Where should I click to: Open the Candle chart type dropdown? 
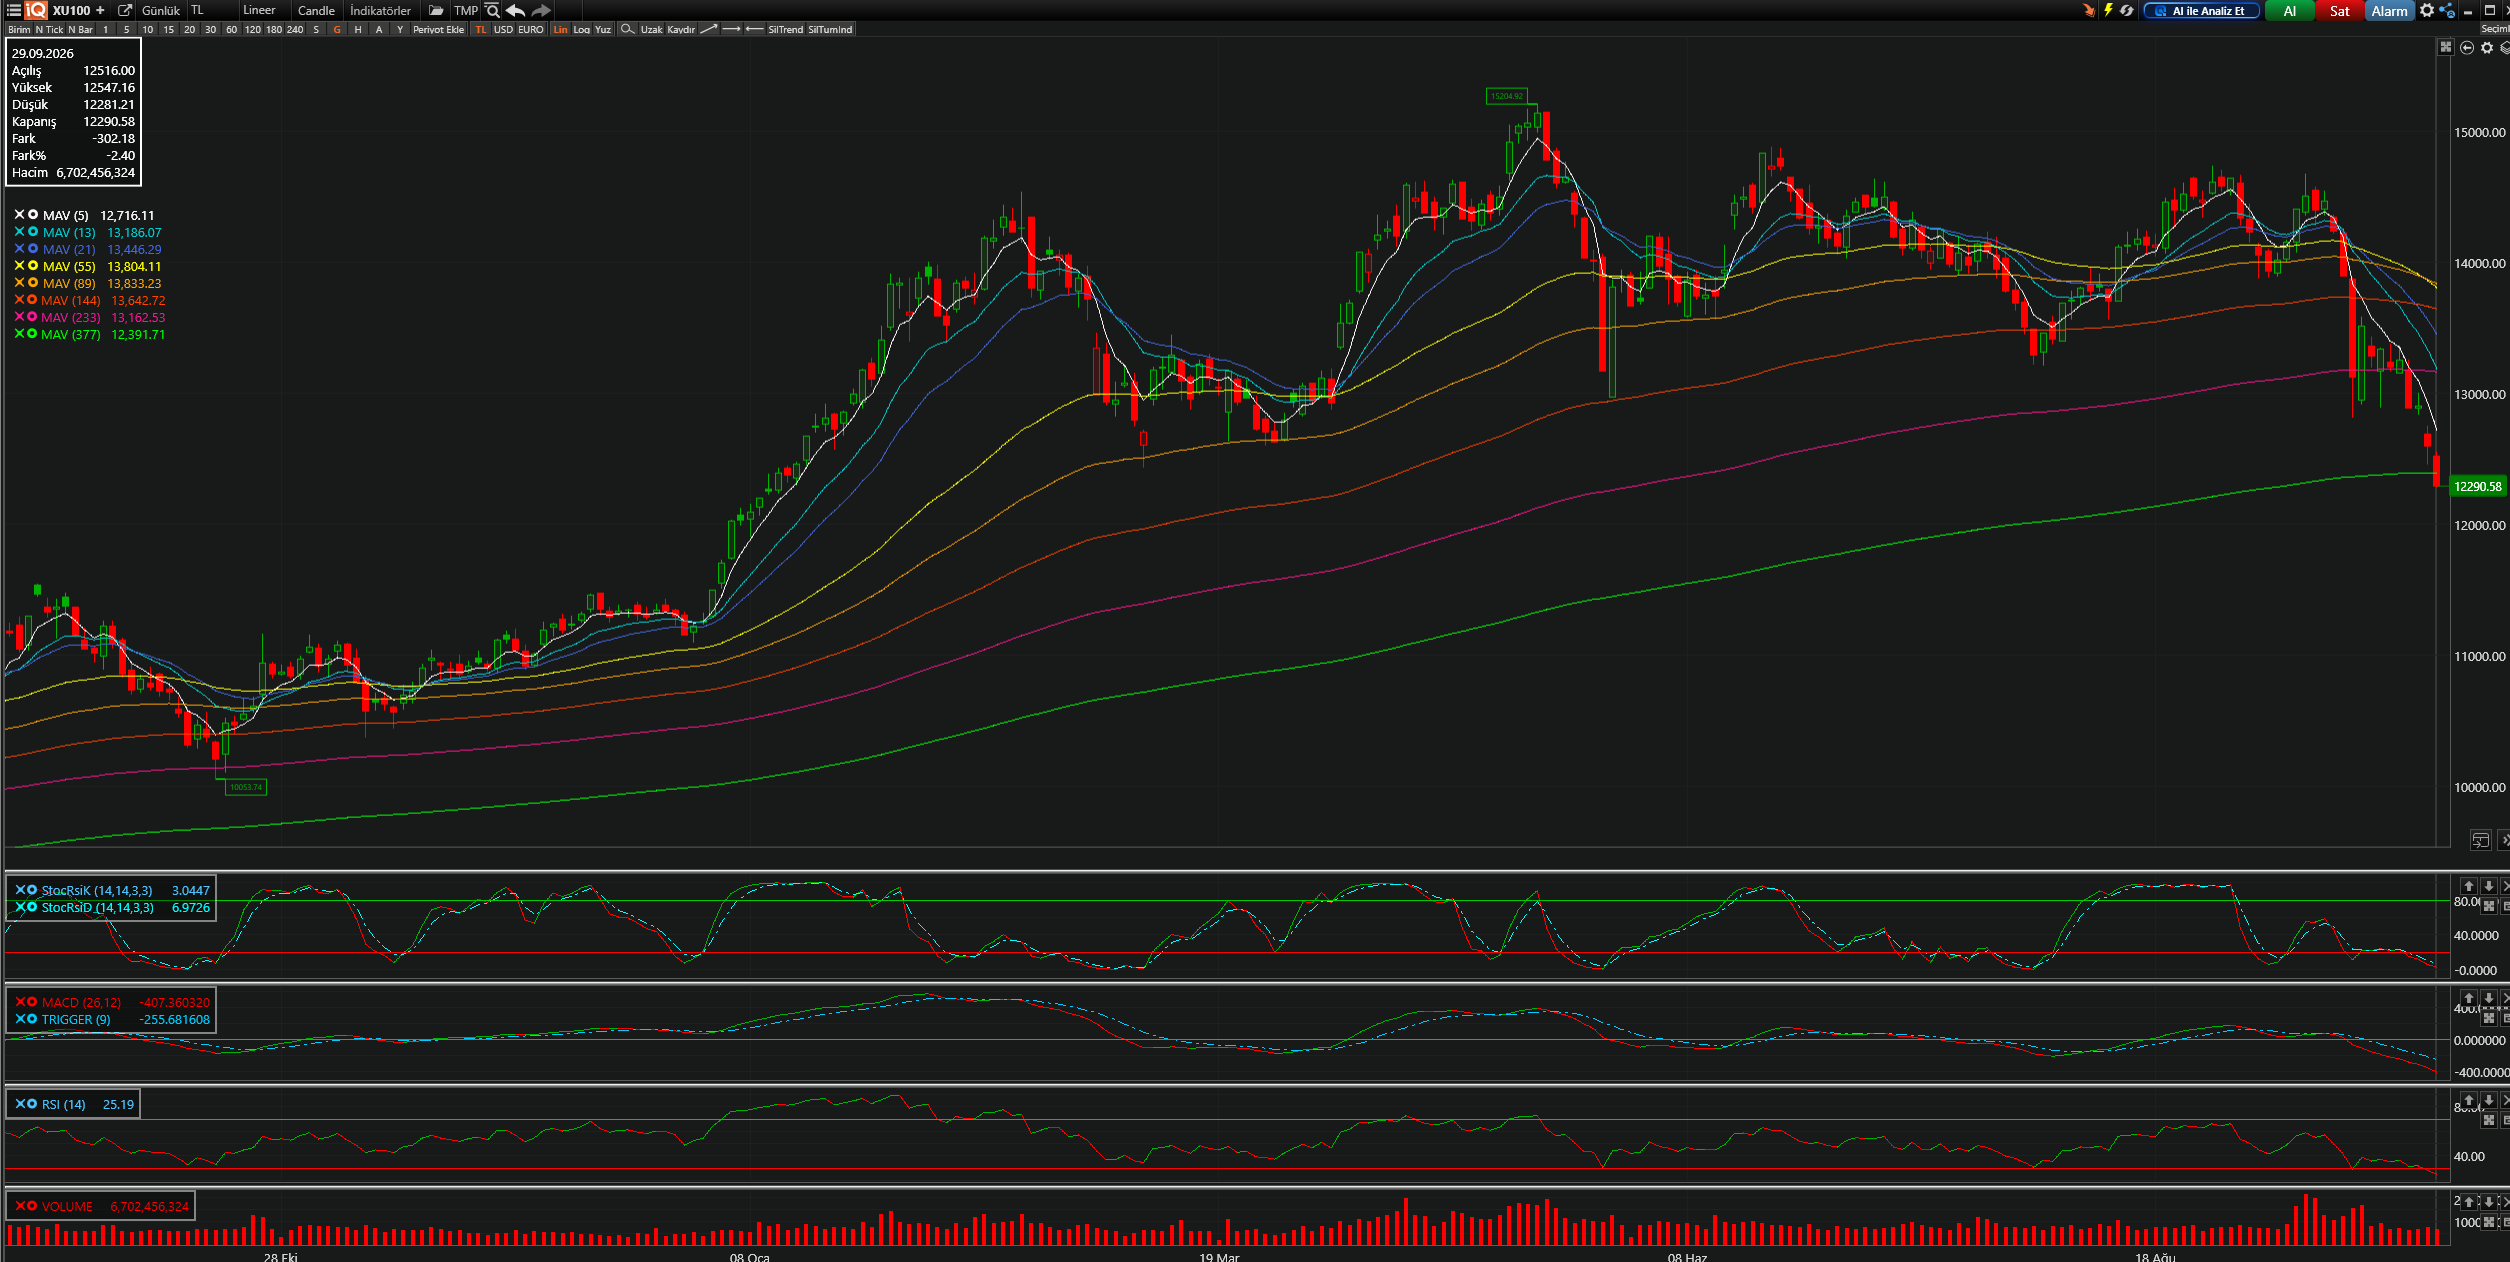[x=316, y=10]
